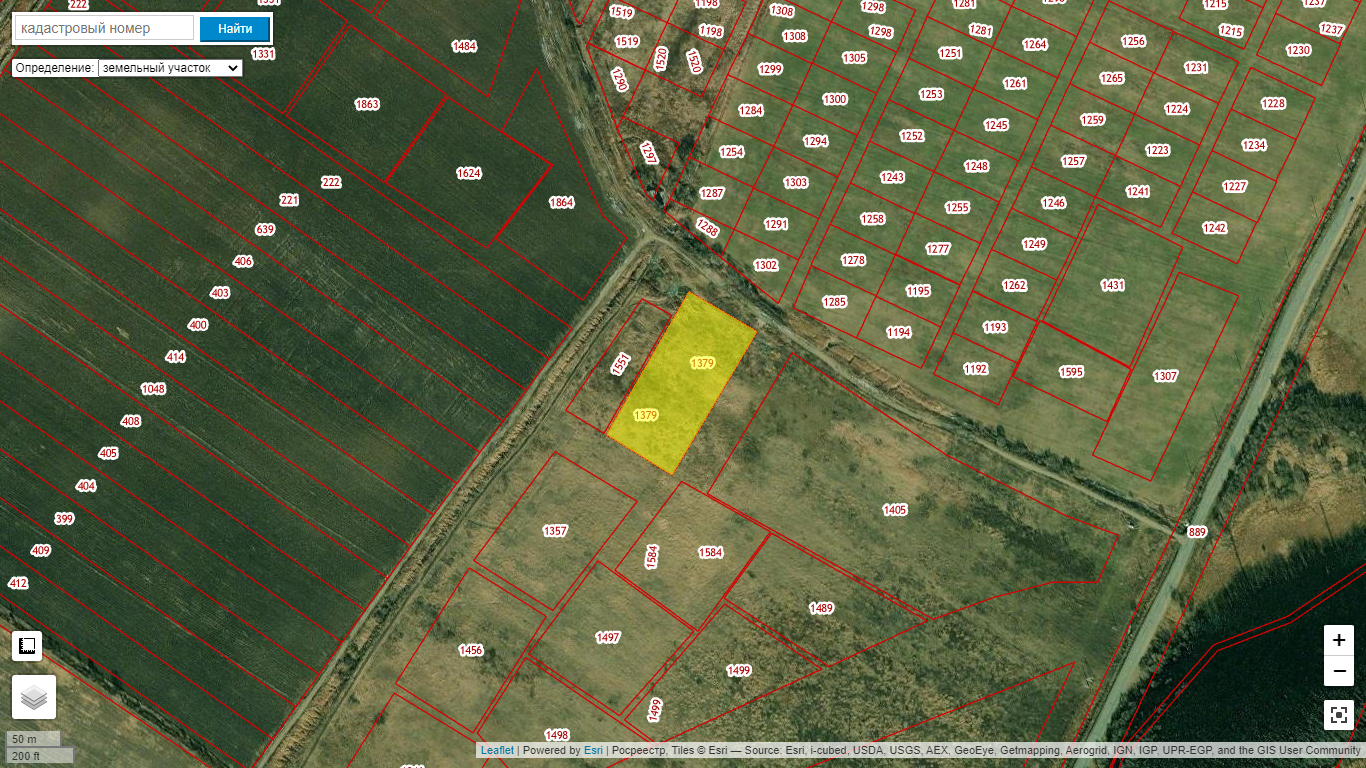The height and width of the screenshot is (768, 1366).
Task: Select parcel strip labeled 639
Action: pos(265,229)
